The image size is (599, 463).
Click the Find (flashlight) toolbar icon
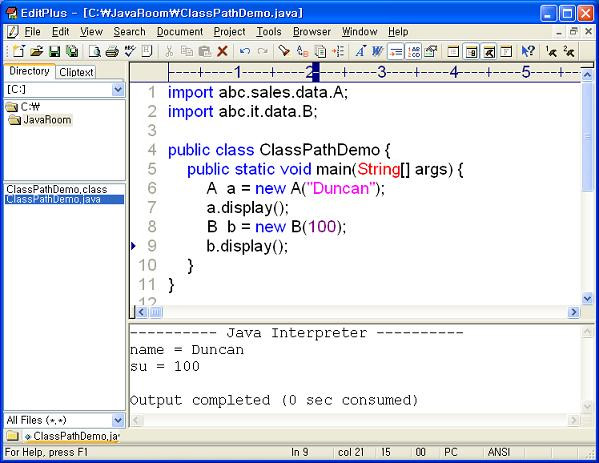284,51
